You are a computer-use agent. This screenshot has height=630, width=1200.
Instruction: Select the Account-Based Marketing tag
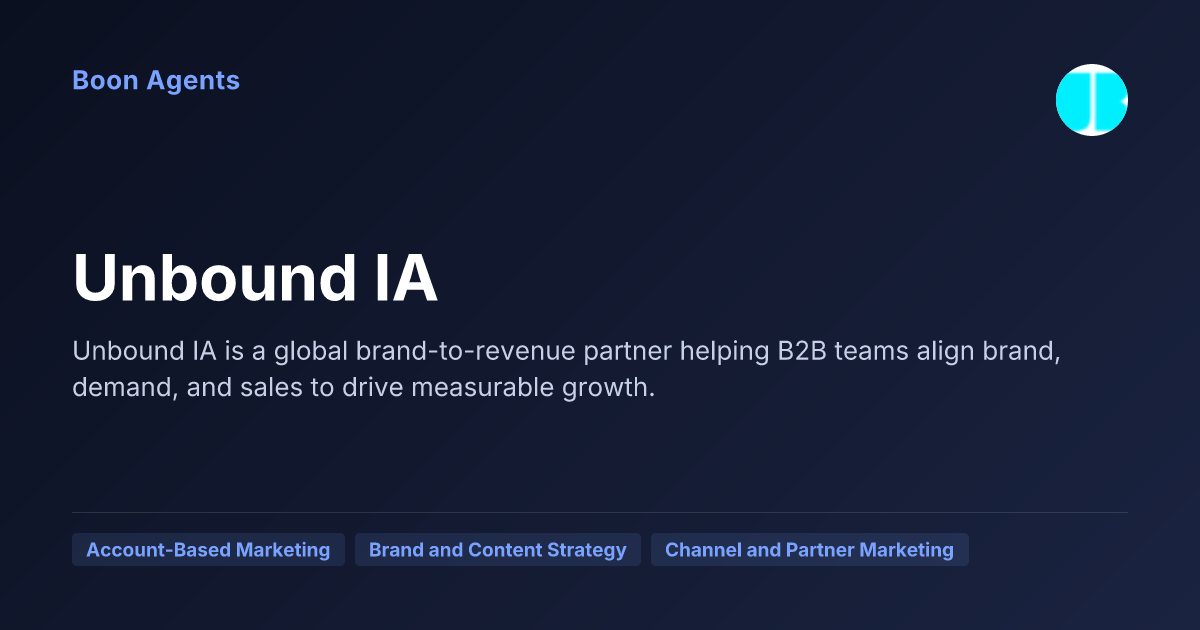click(208, 550)
